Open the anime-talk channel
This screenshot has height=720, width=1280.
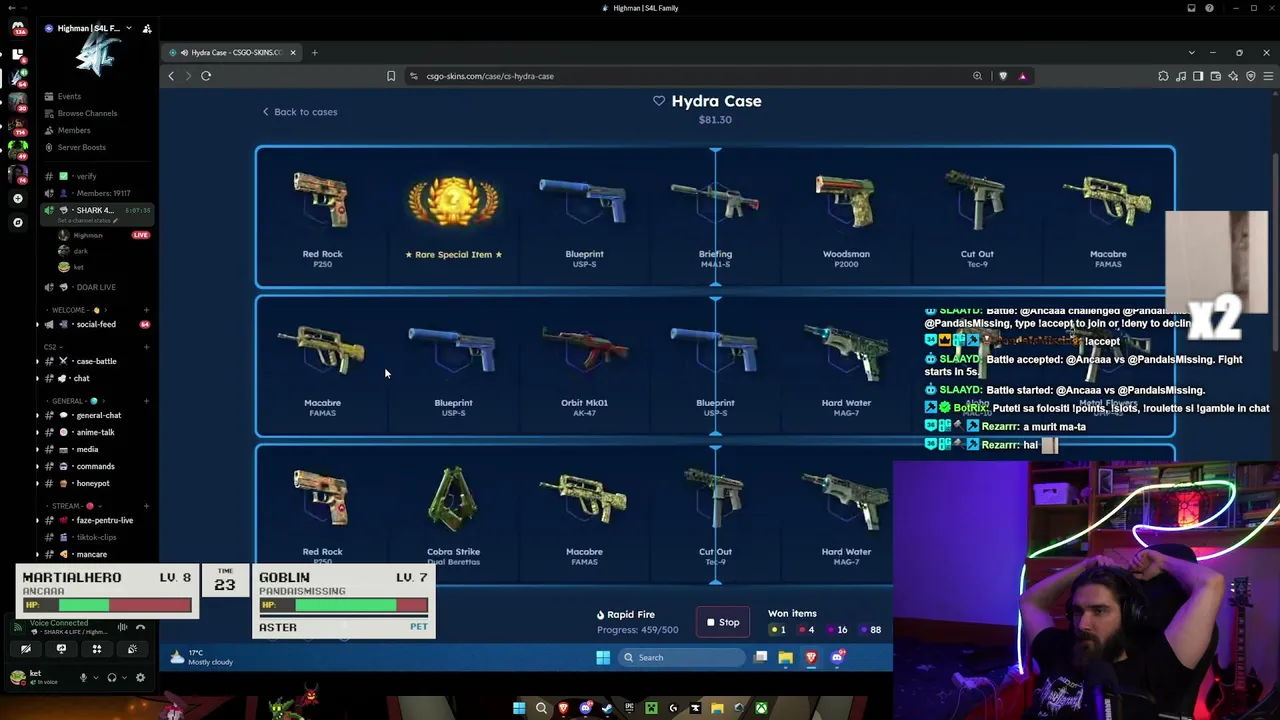pyautogui.click(x=96, y=432)
